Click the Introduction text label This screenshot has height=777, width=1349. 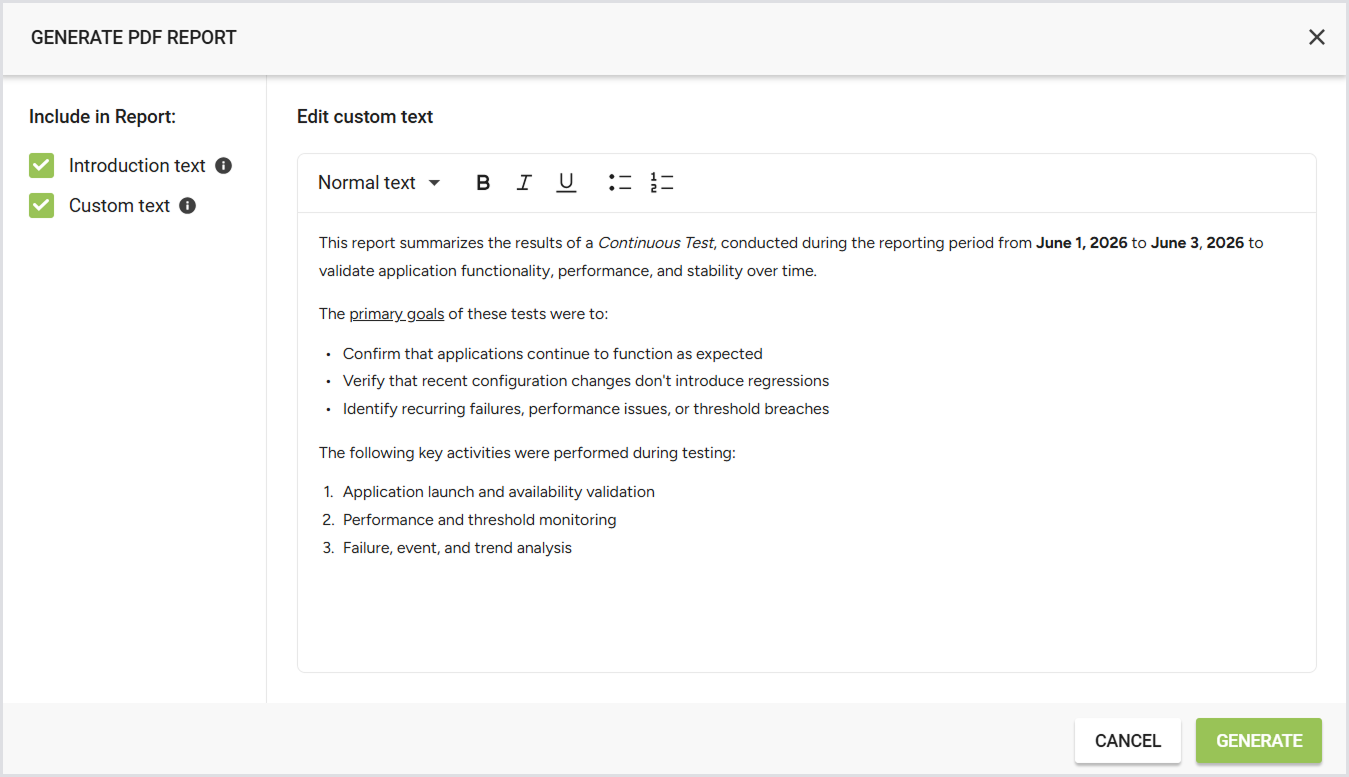137,166
